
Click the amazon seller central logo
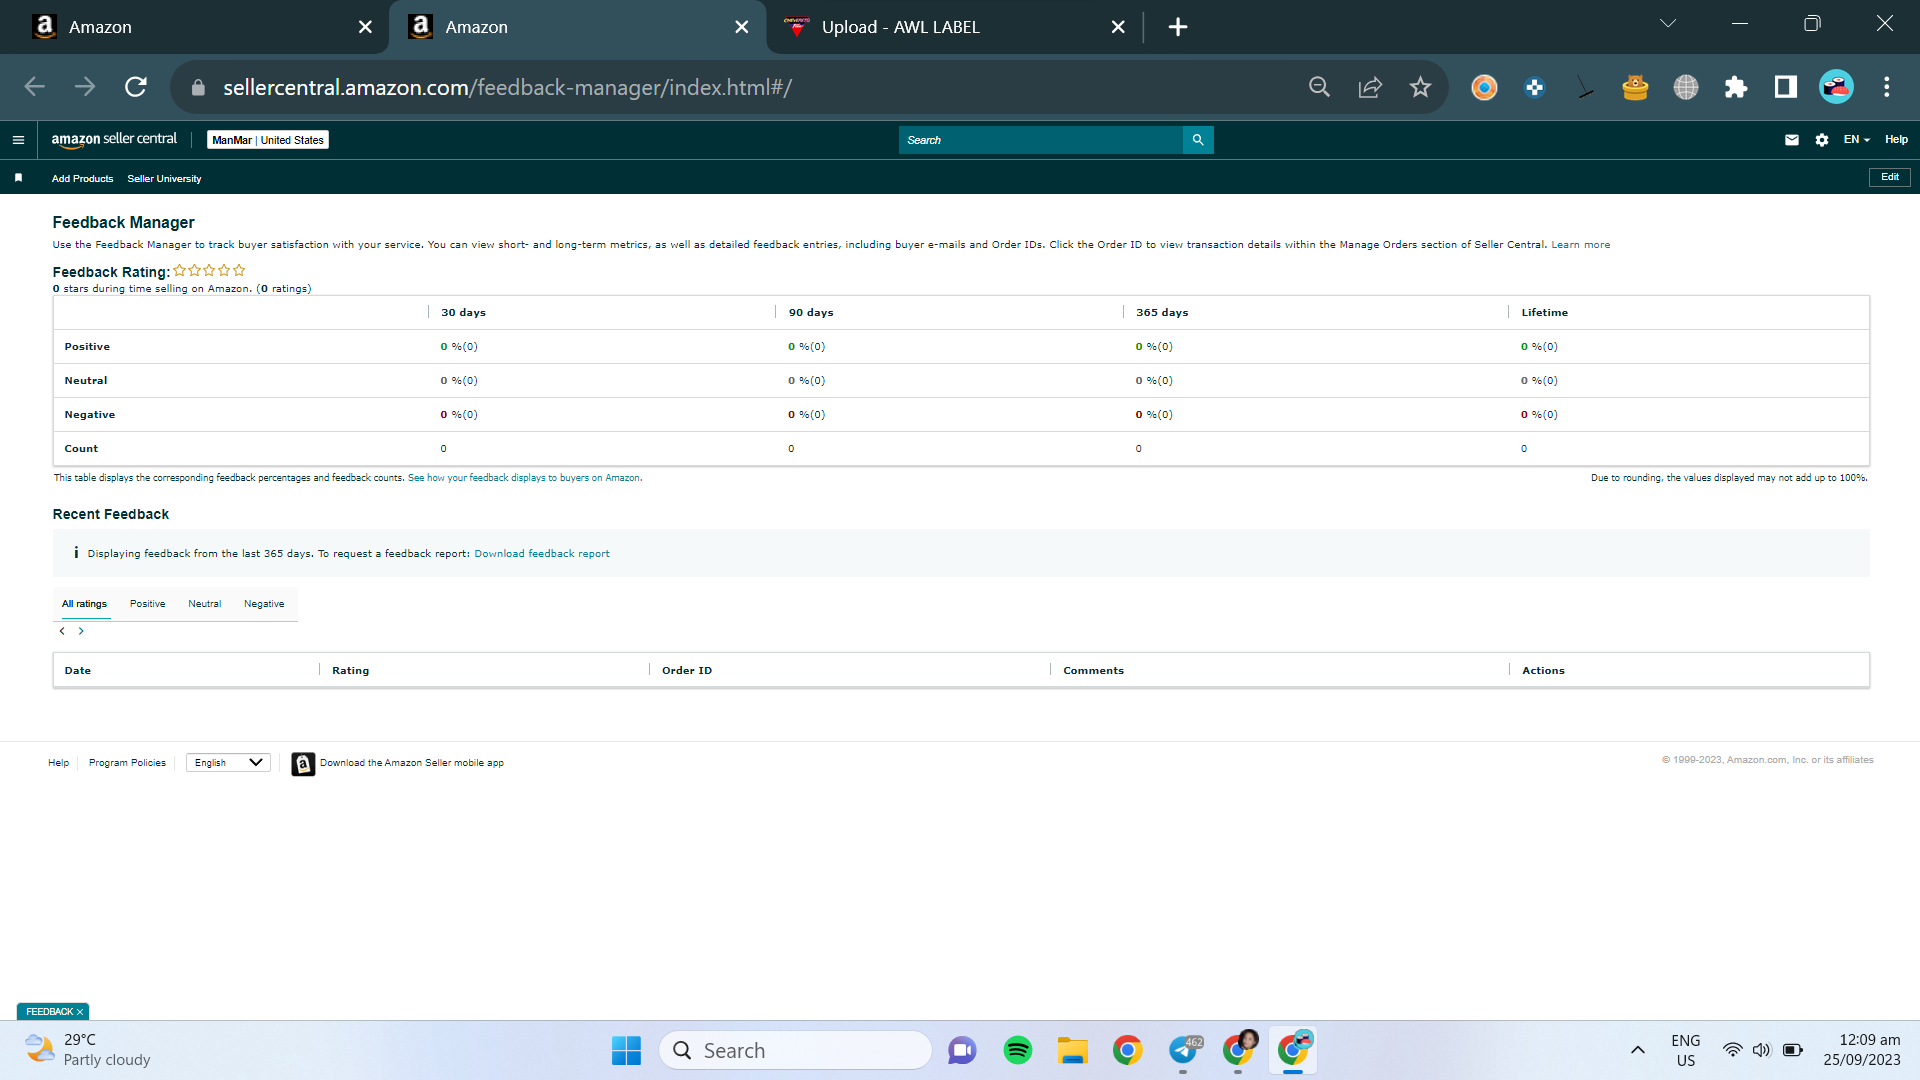(114, 140)
